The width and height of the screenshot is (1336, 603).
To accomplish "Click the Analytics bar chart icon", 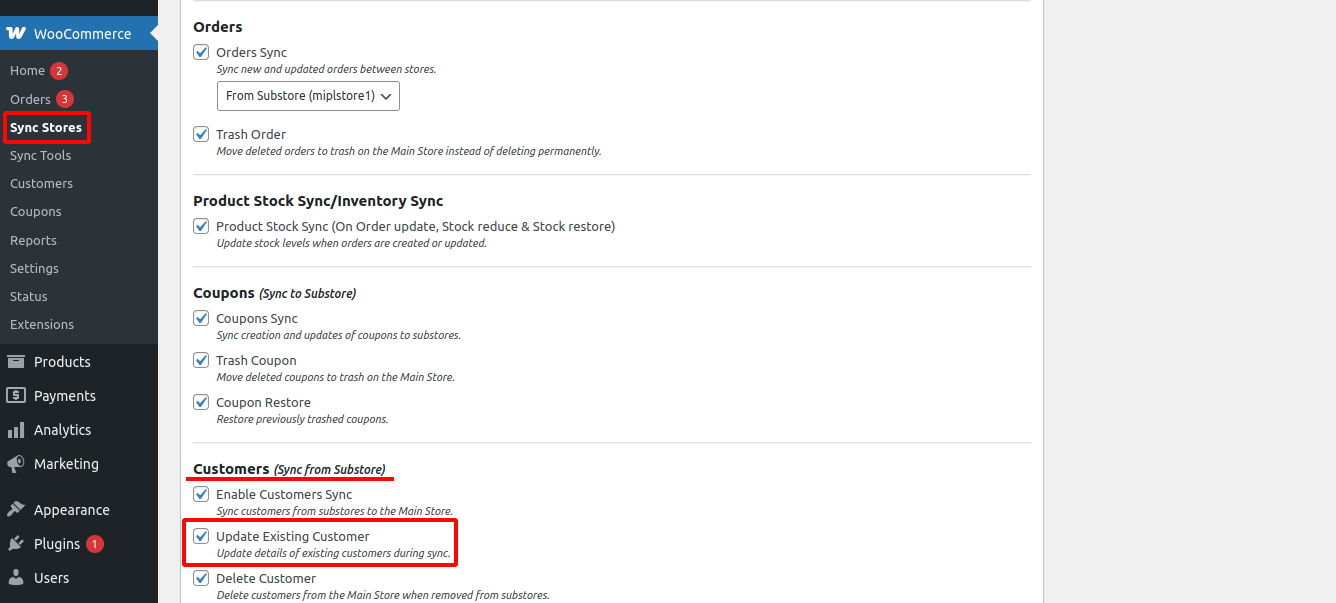I will [x=16, y=430].
